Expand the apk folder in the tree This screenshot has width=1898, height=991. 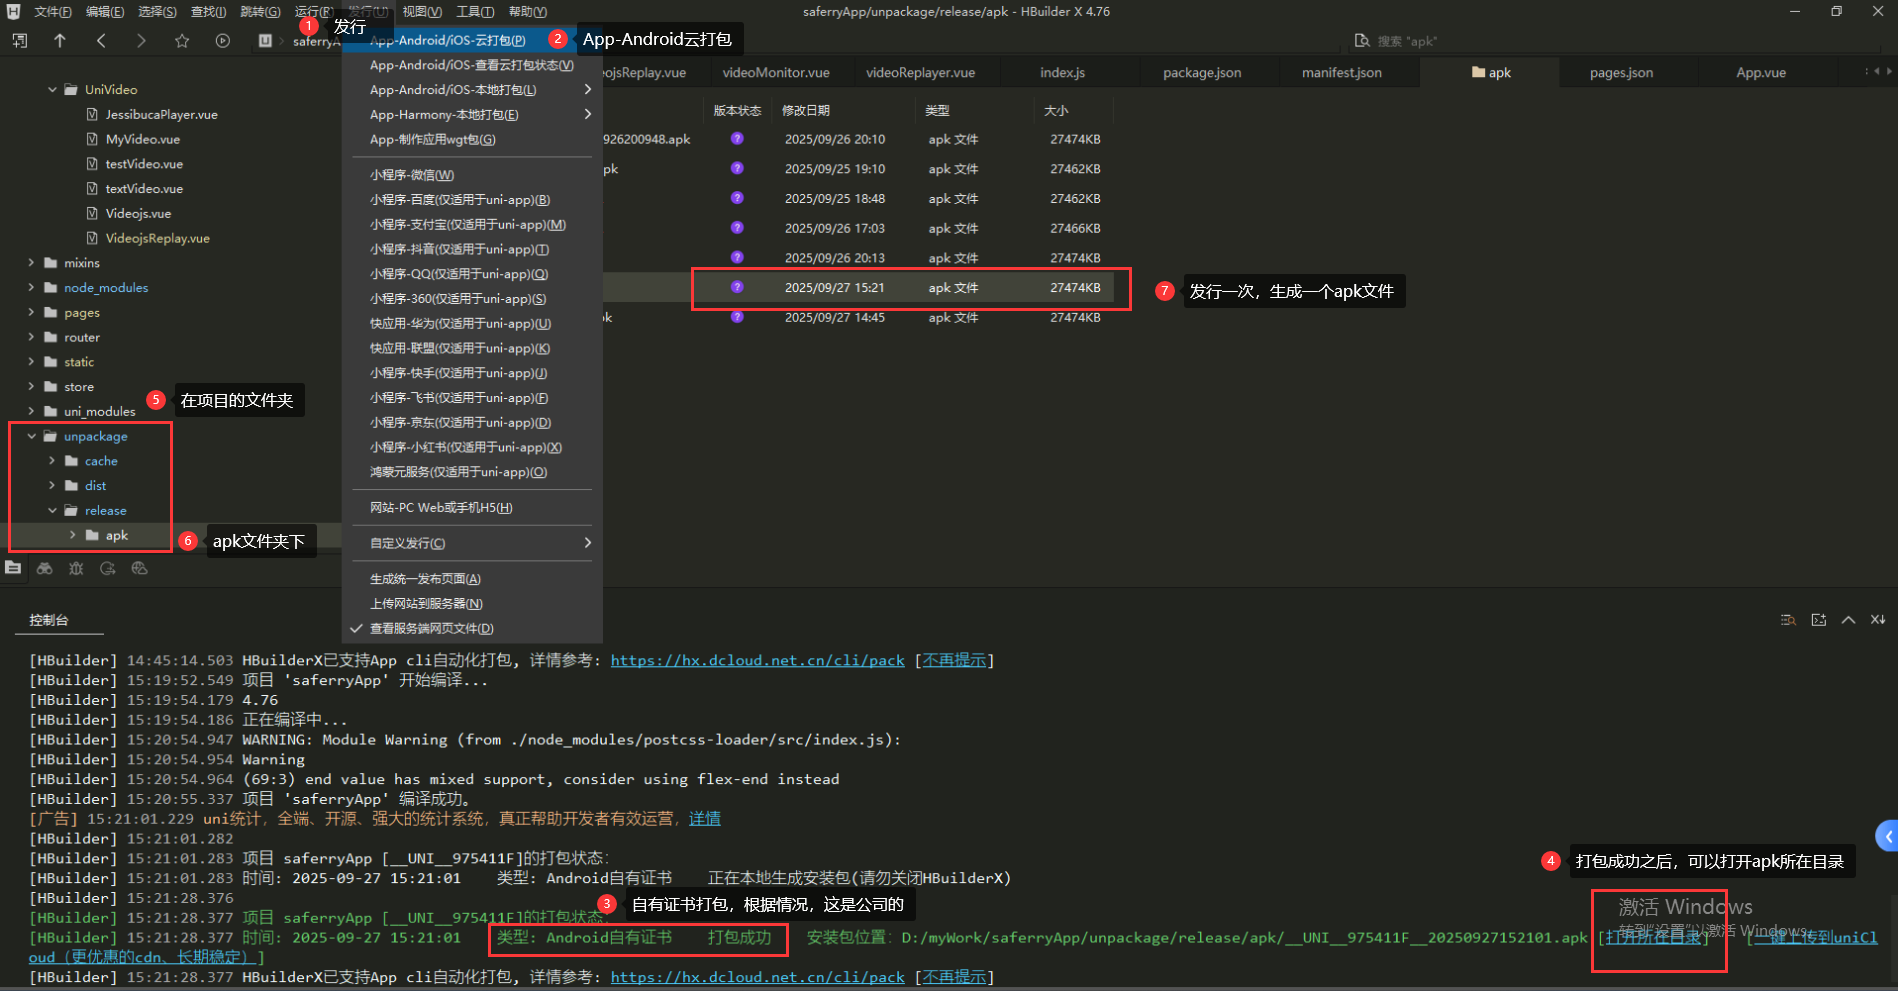pos(73,536)
